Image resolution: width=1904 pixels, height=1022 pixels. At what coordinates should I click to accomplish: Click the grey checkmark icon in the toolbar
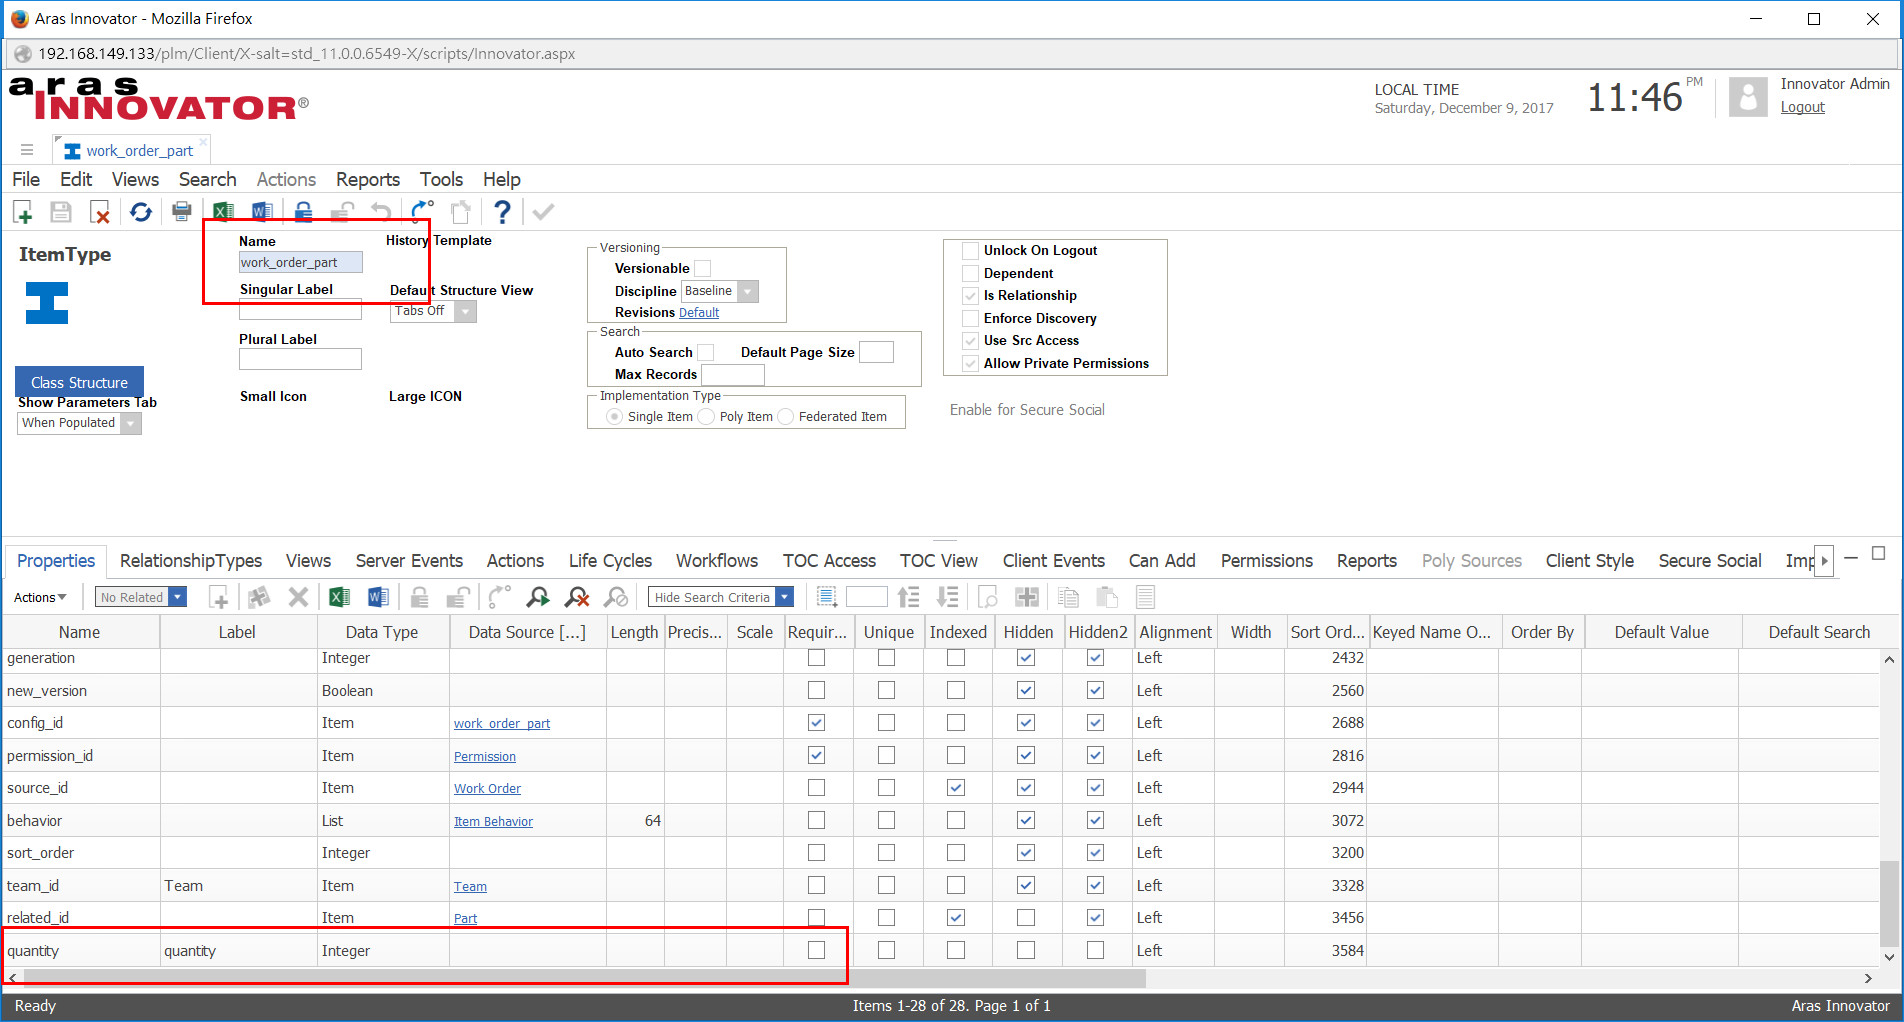(543, 211)
